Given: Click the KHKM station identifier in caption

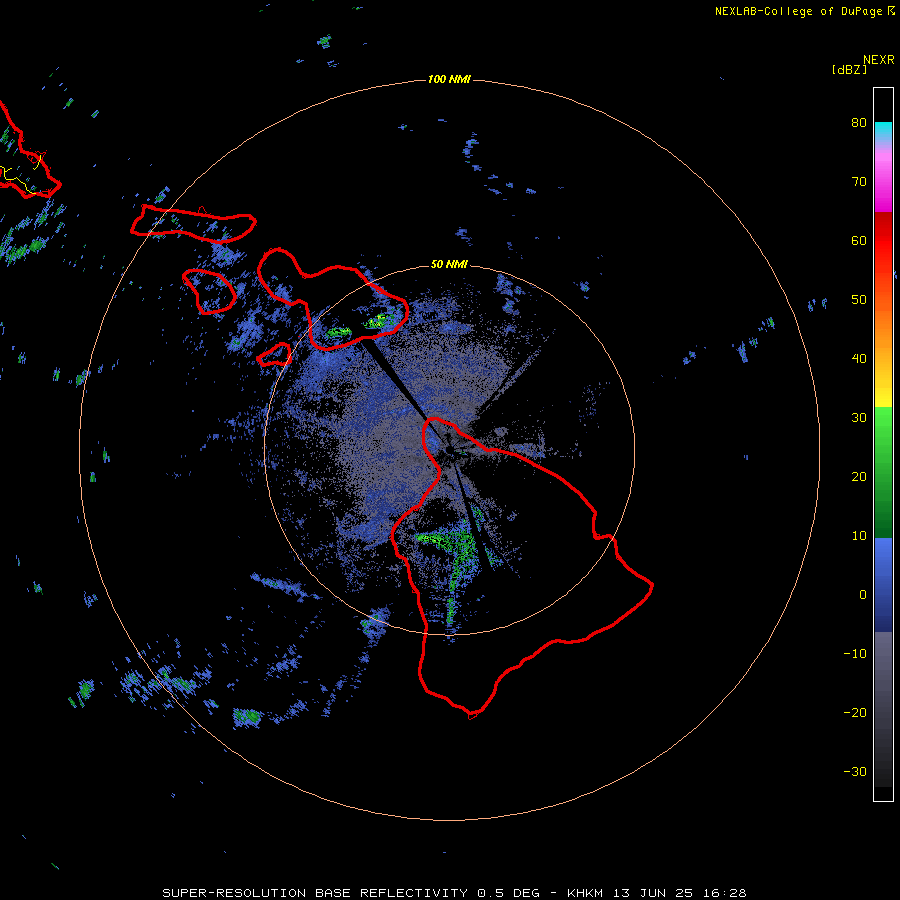Looking at the screenshot, I should tap(584, 893).
